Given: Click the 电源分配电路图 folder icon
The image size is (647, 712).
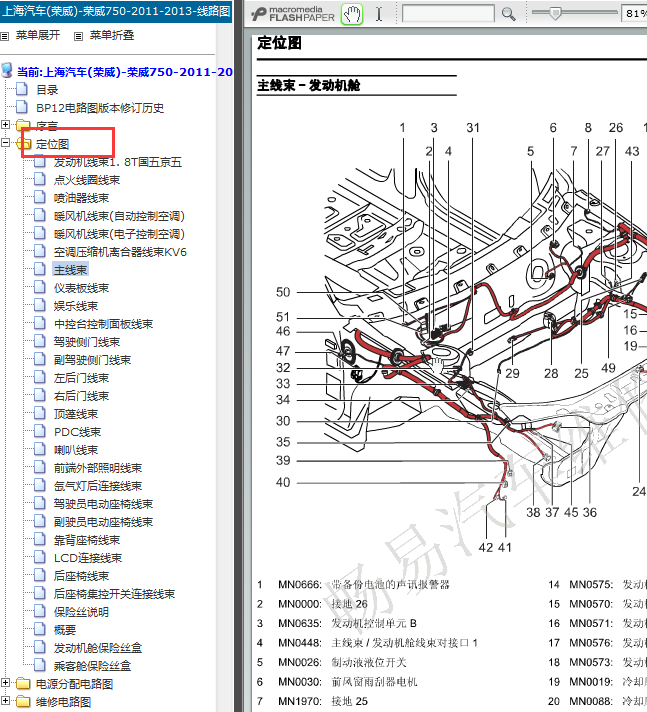Looking at the screenshot, I should (x=23, y=683).
